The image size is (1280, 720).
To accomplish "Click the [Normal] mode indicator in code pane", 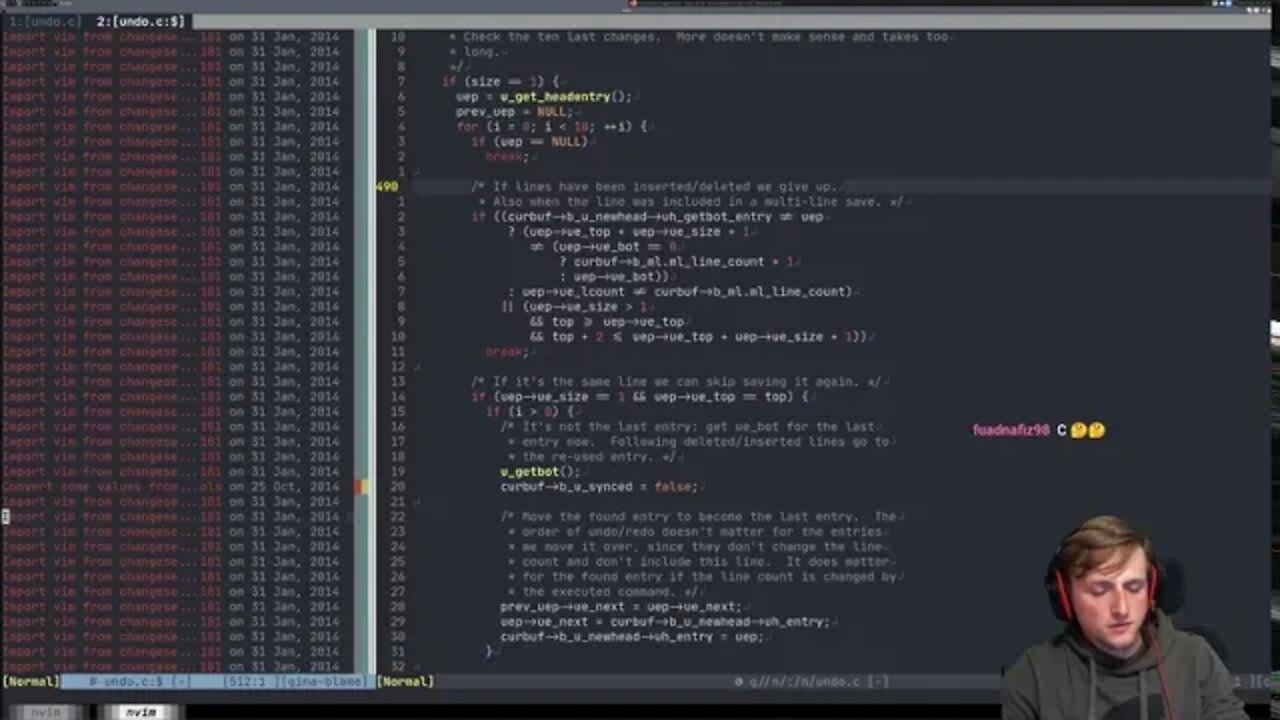I will (x=405, y=681).
